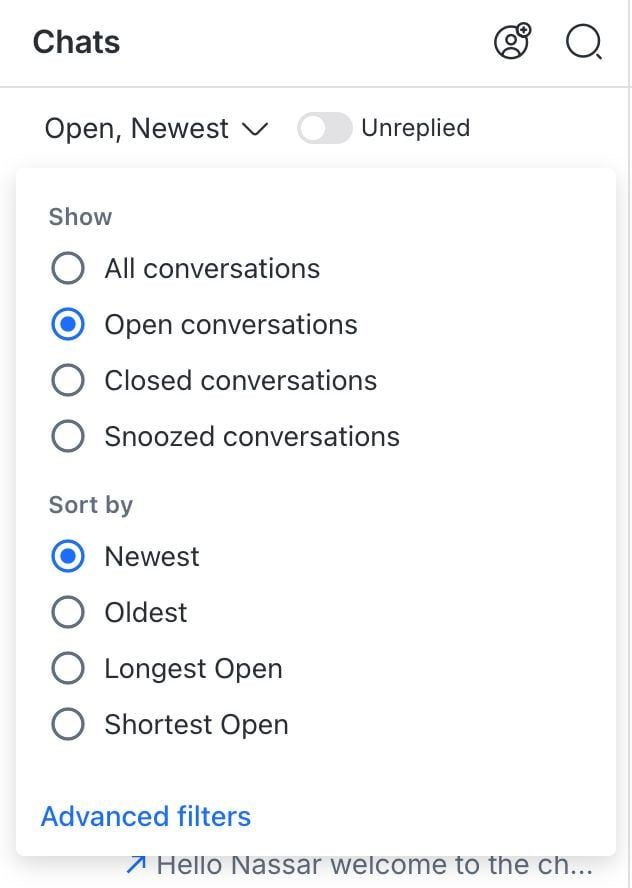This screenshot has height=888, width=632.
Task: Click the search icon in the Chats header
Action: click(x=583, y=43)
